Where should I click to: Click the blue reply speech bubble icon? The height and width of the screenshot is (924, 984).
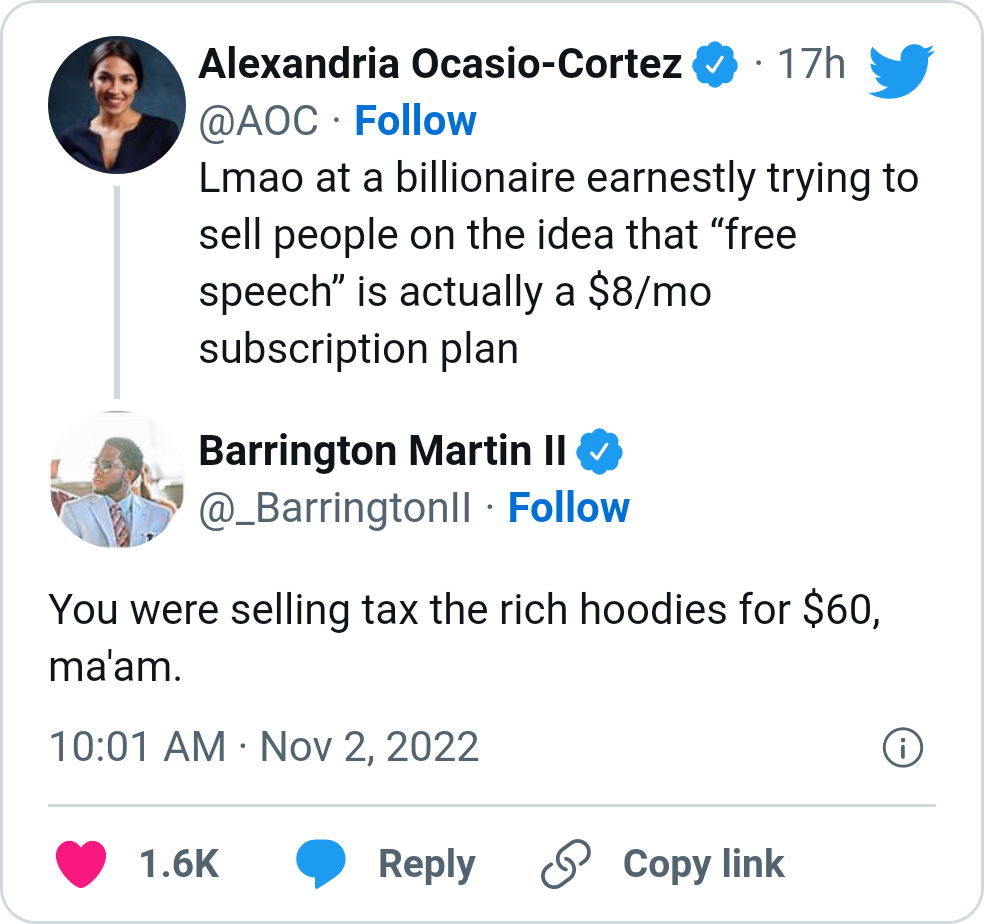pos(321,864)
